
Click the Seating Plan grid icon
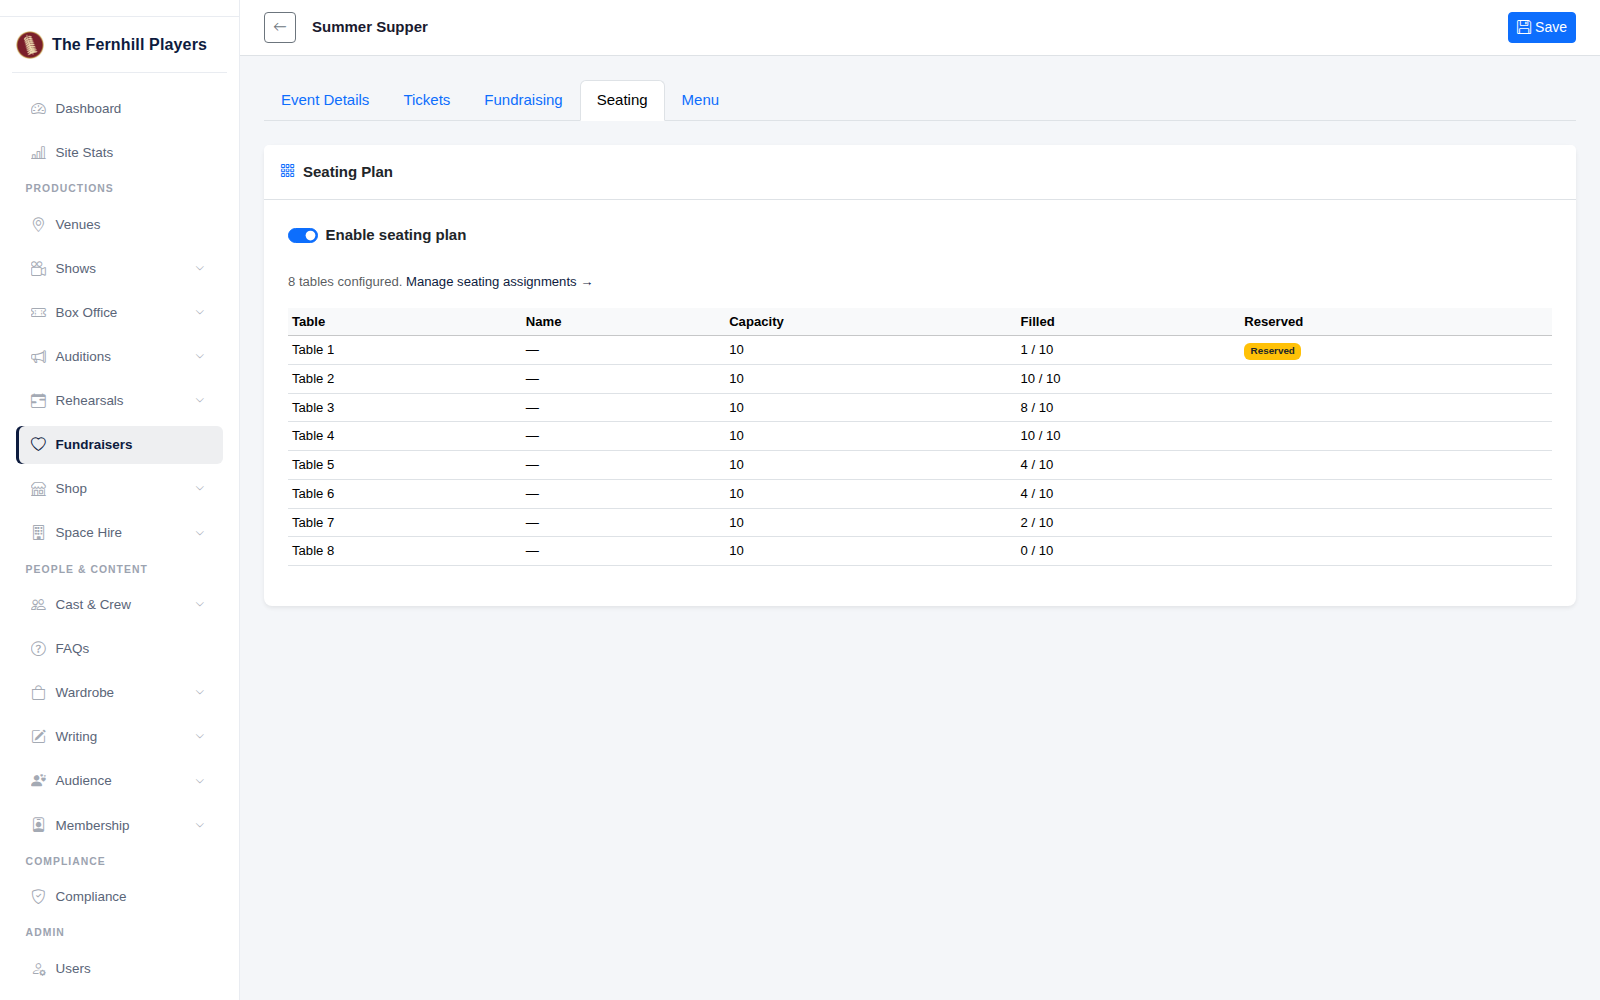[288, 171]
